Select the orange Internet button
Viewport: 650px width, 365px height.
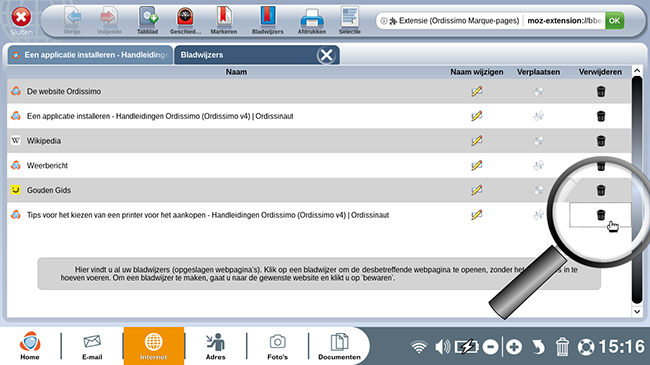(x=153, y=346)
